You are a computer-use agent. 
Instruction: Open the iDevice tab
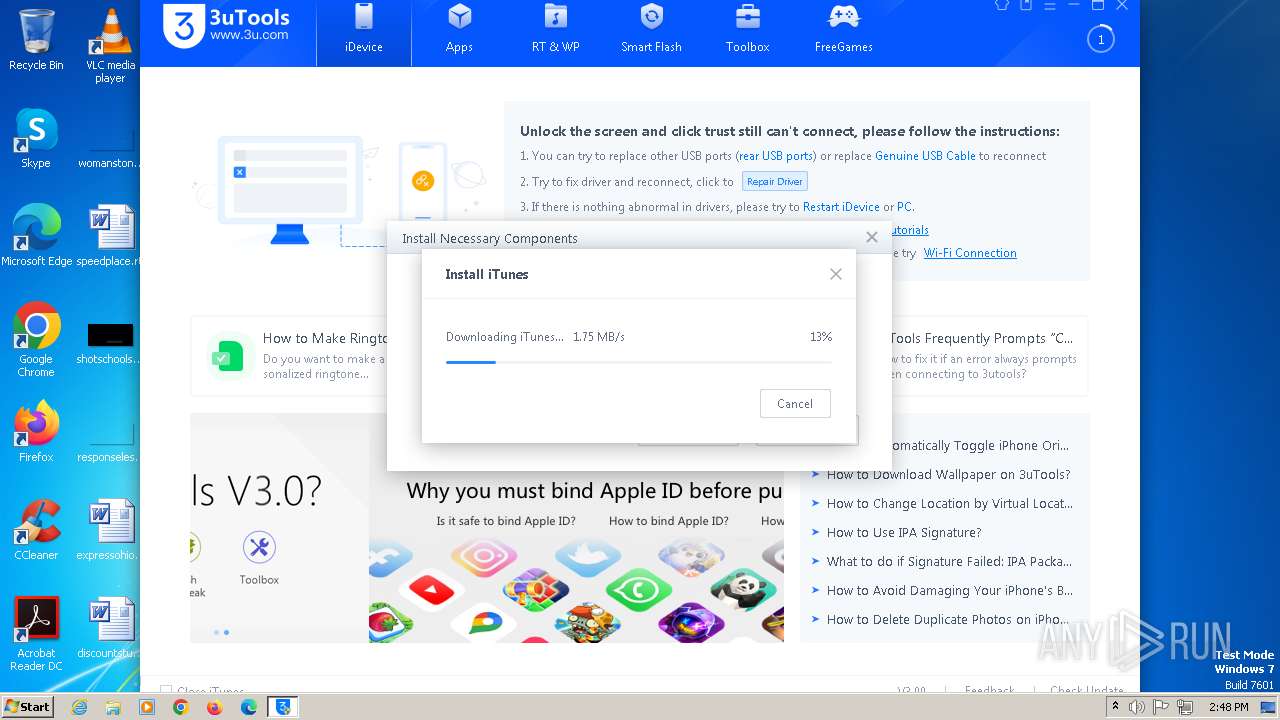click(x=364, y=32)
